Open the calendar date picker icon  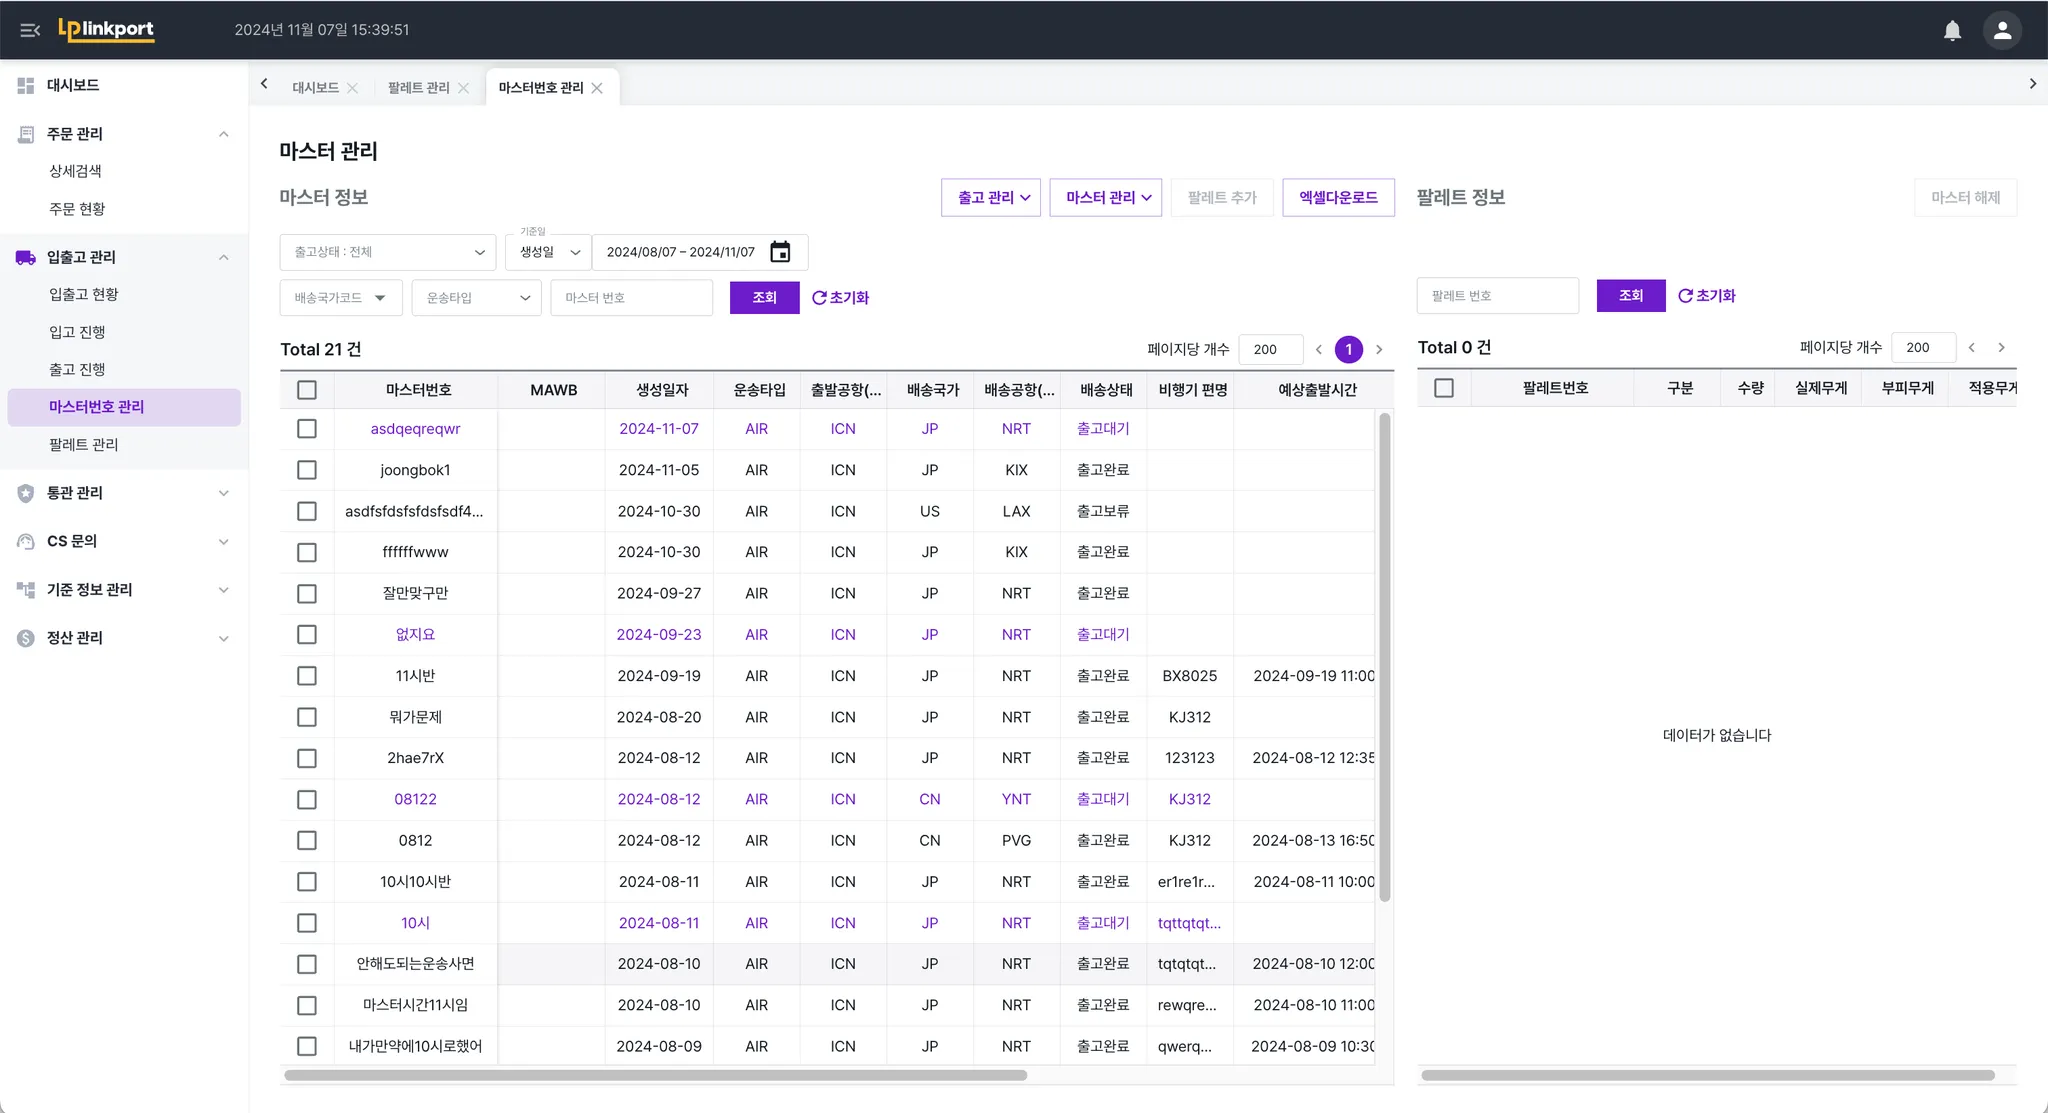coord(780,252)
